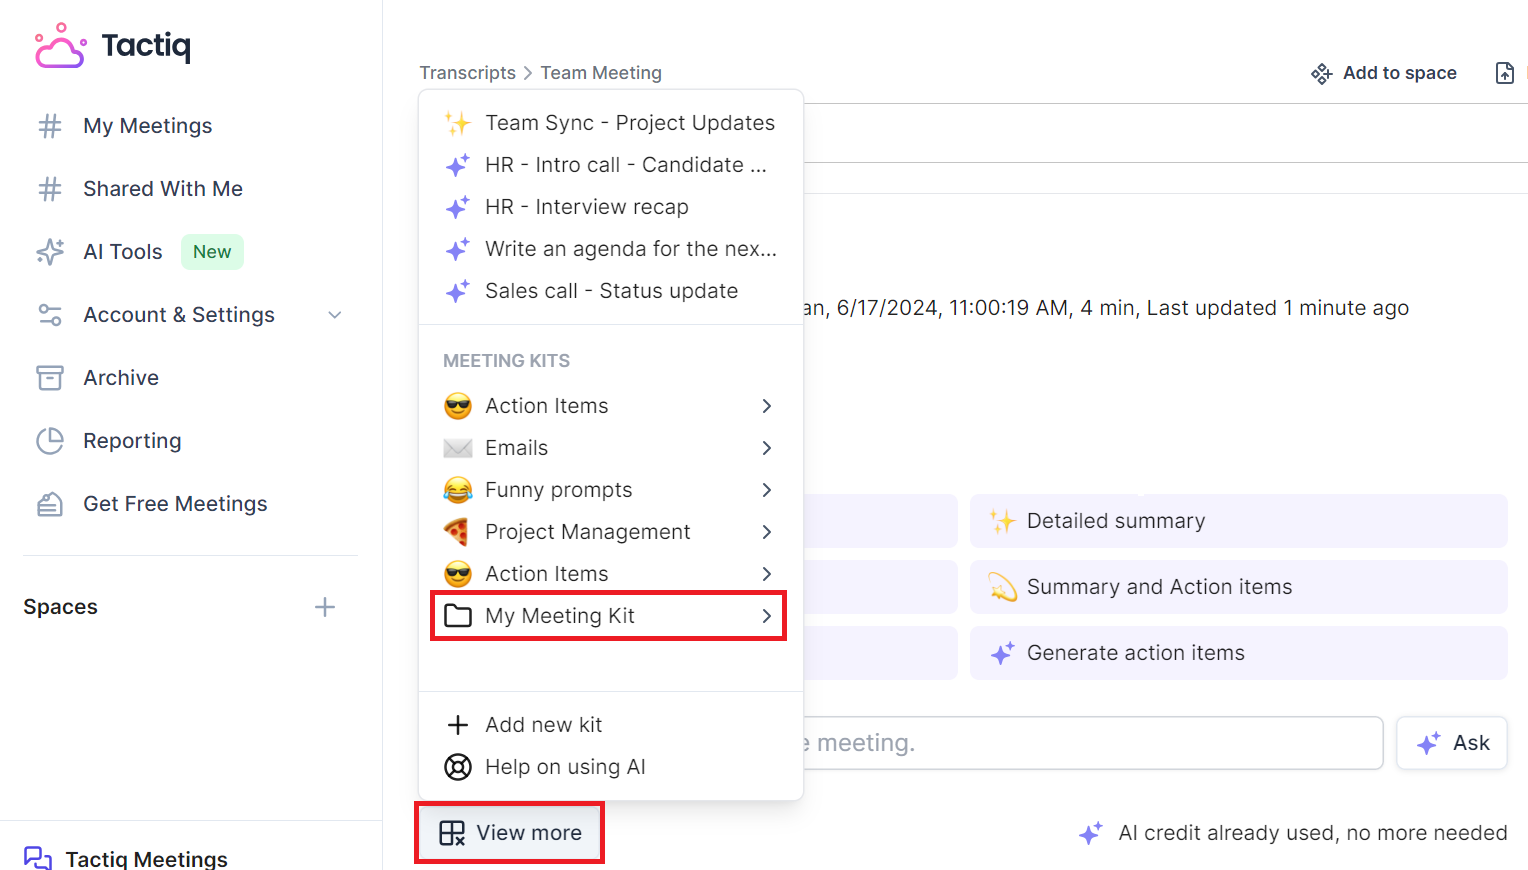Click Add to space button
1528x870 pixels.
coord(1384,73)
